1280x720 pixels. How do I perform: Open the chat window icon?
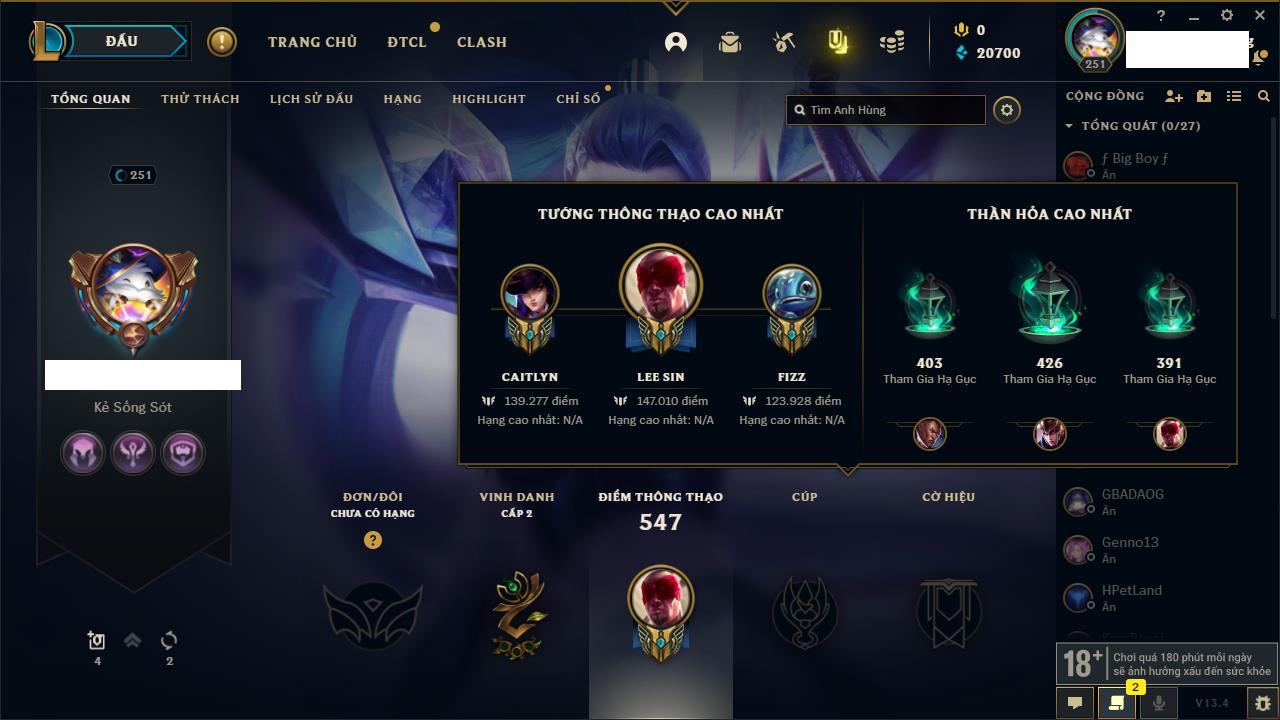pos(1075,703)
